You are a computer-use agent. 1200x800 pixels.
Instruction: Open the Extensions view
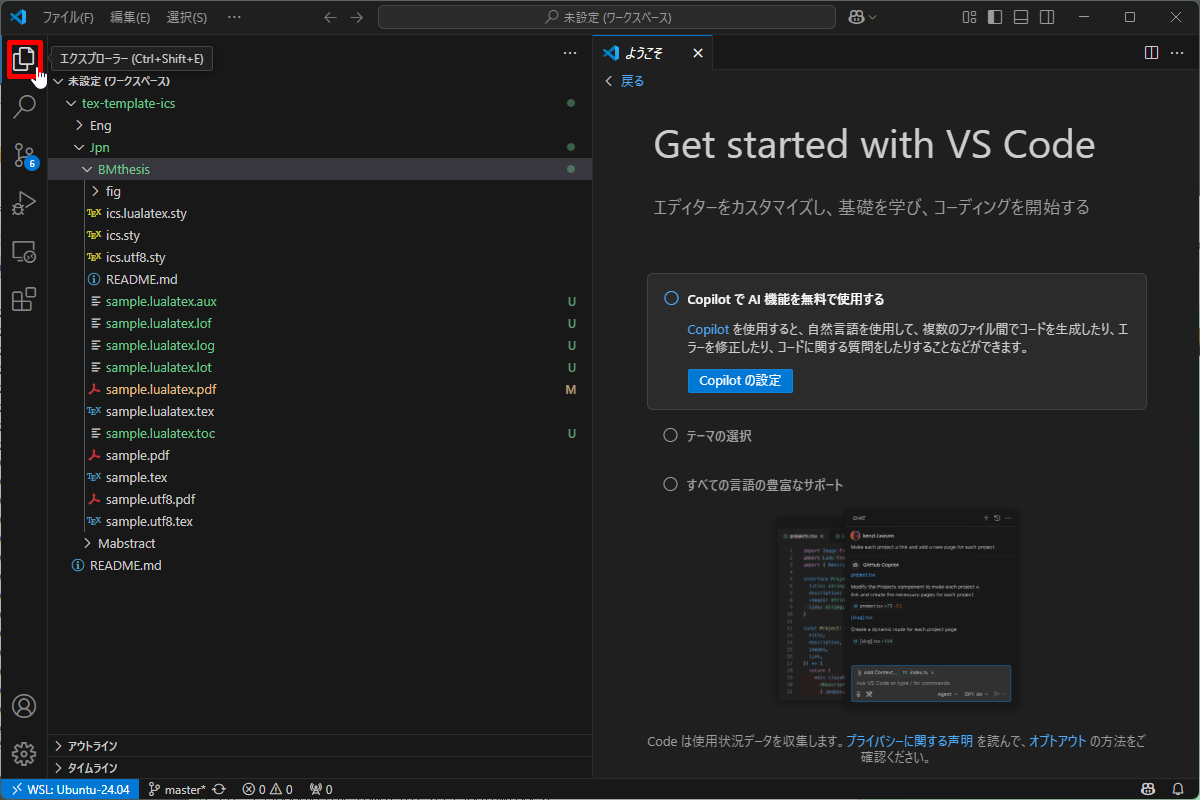pyautogui.click(x=24, y=299)
